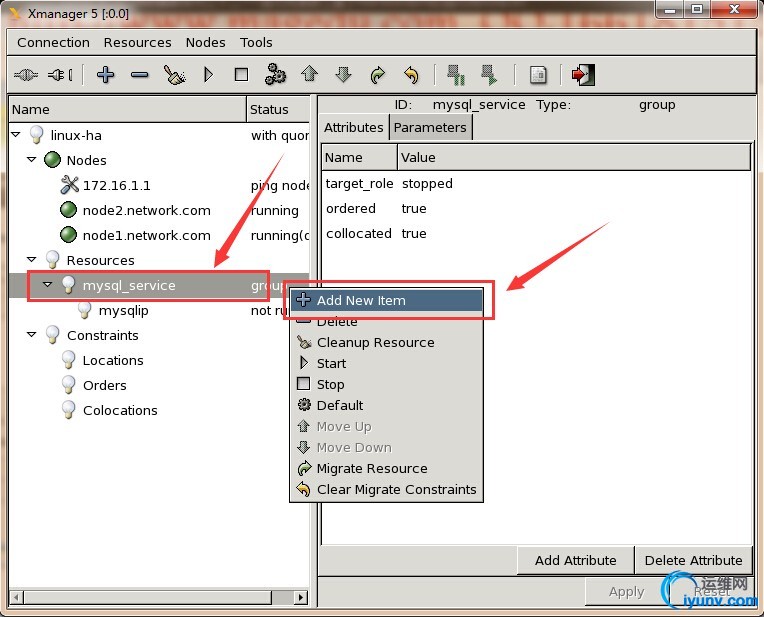Click the blue minus Delete toolbar icon
764x617 pixels.
coord(139,75)
